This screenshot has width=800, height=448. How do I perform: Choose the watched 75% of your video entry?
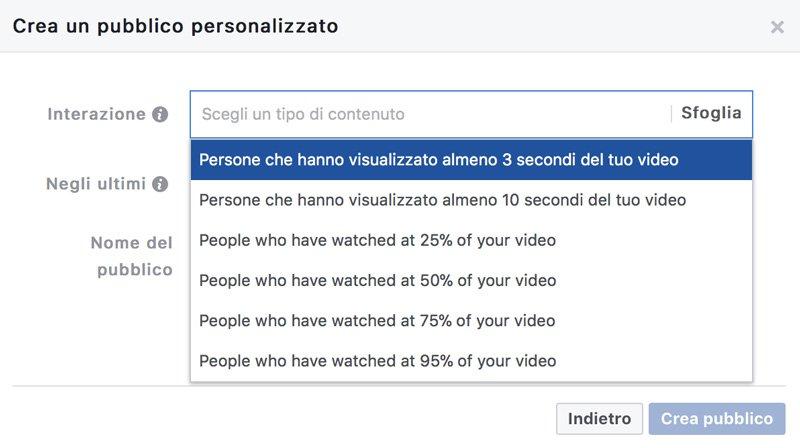pos(471,321)
